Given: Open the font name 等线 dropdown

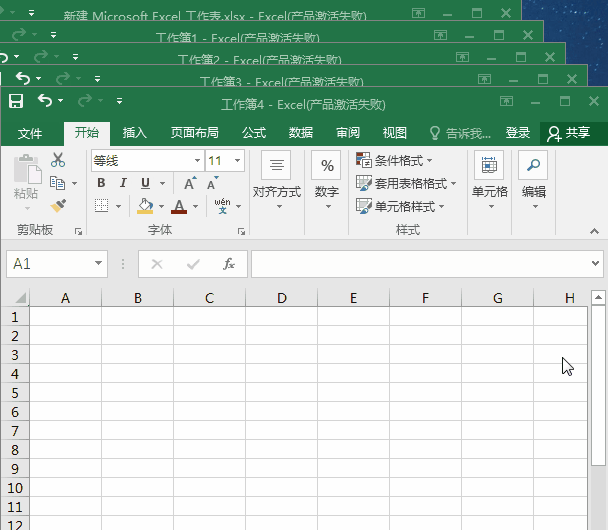Looking at the screenshot, I should point(197,161).
